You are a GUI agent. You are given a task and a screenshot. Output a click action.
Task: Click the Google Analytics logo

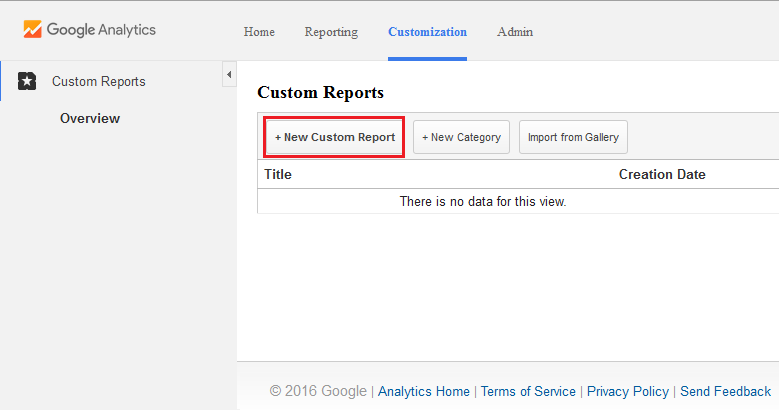point(89,30)
